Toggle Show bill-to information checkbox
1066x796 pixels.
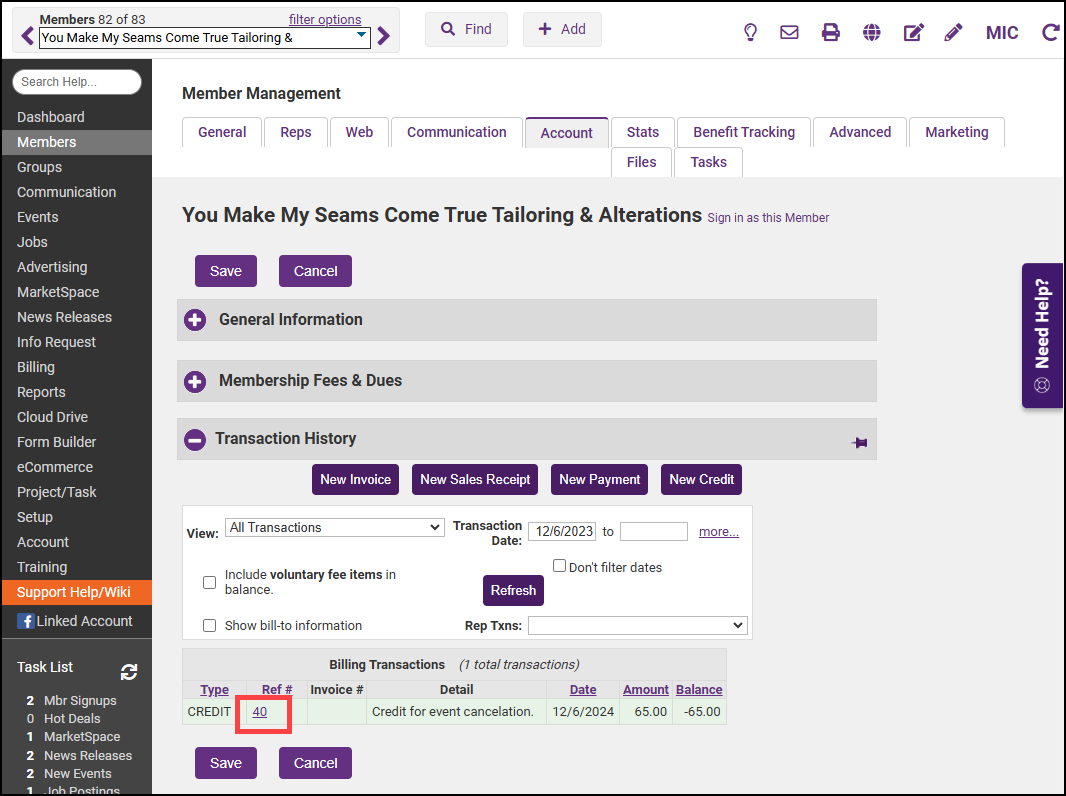point(210,626)
